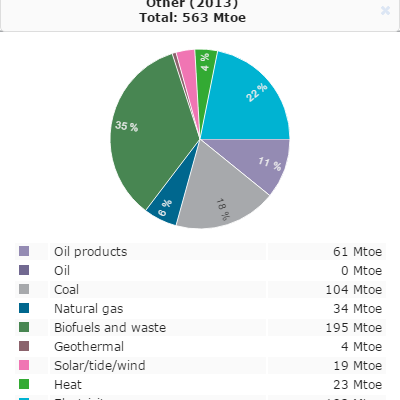Click the Heat green color swatch
This screenshot has height=400, width=400.
pyautogui.click(x=24, y=384)
